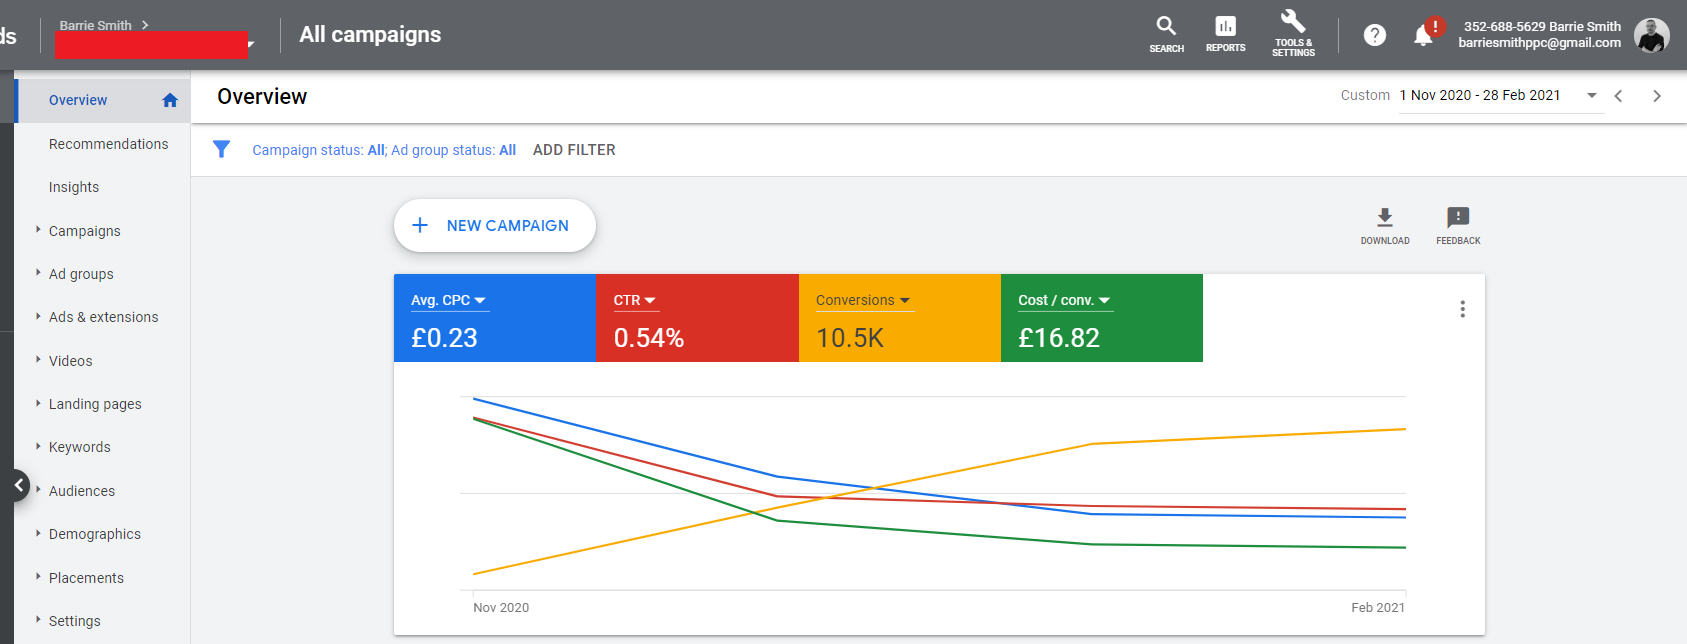Open the chart three-dot options menu
This screenshot has height=644, width=1687.
(x=1462, y=309)
